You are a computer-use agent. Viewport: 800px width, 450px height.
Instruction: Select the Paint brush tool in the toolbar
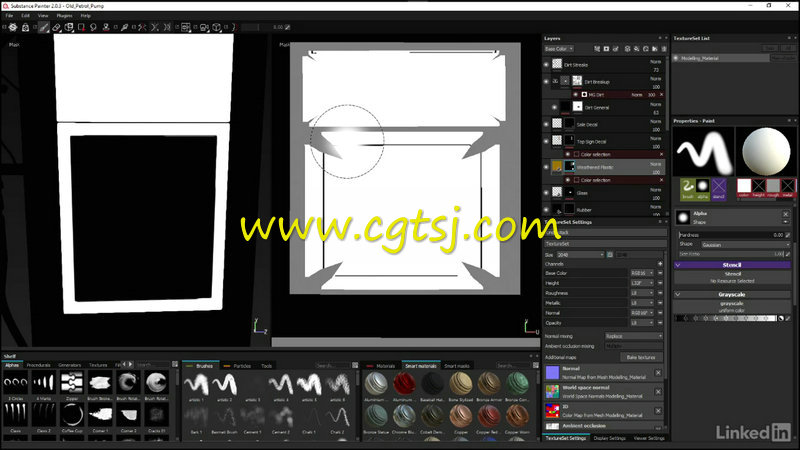coord(44,27)
